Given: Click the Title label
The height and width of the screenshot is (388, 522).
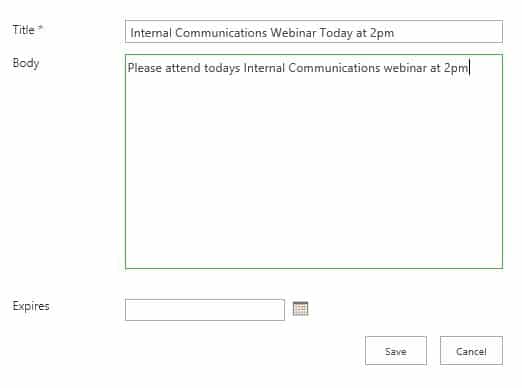Looking at the screenshot, I should pyautogui.click(x=23, y=30).
